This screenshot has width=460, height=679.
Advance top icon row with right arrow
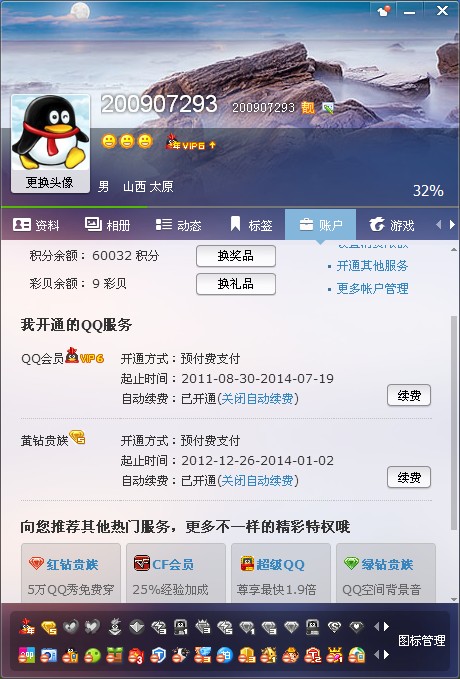(386, 626)
